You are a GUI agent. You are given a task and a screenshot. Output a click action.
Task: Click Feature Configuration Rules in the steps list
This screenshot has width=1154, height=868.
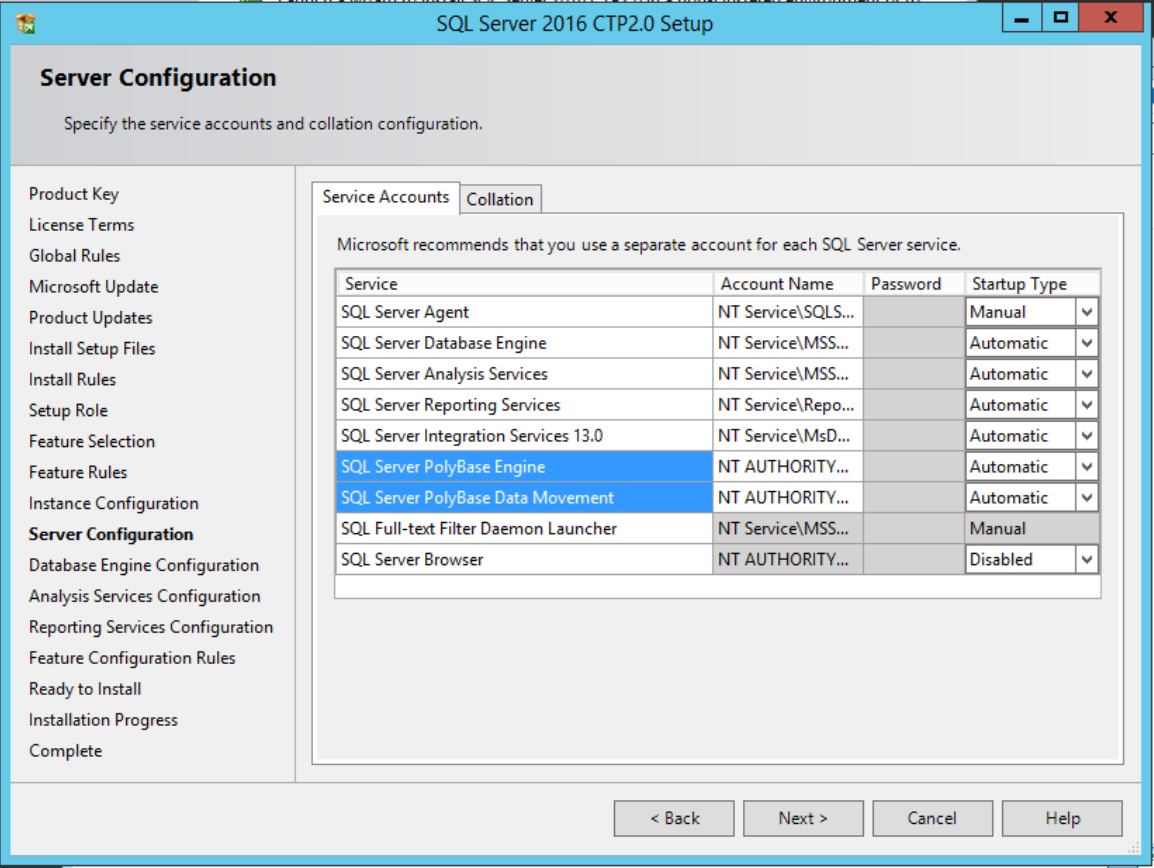132,657
